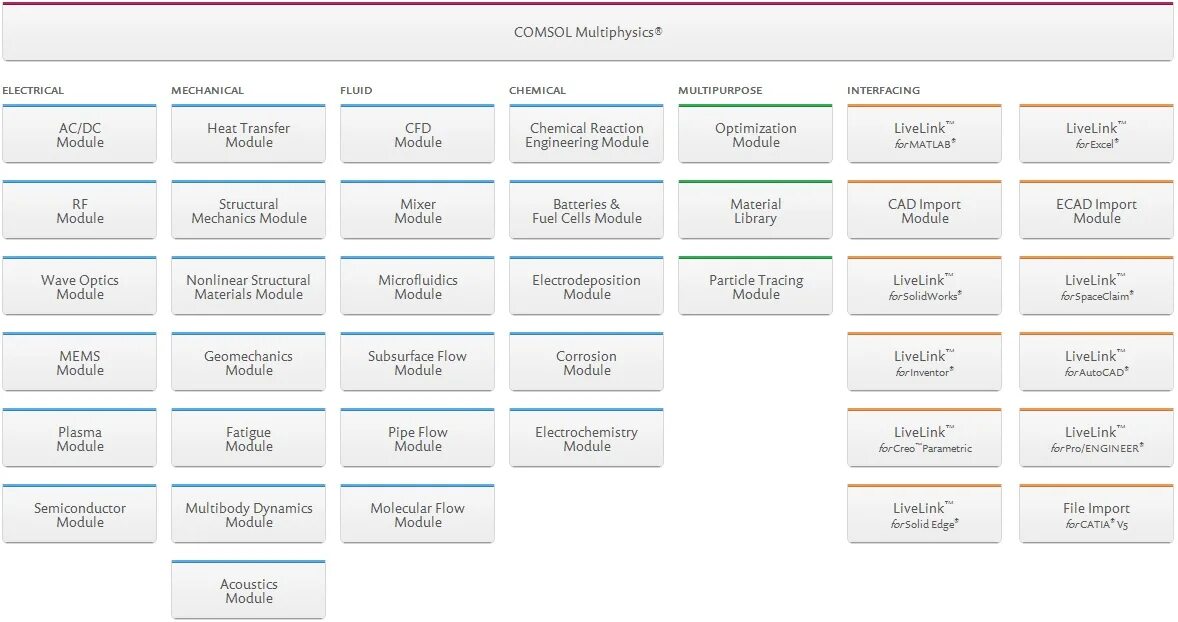The image size is (1178, 622).
Task: Open the Acoustics Module
Action: pyautogui.click(x=249, y=589)
